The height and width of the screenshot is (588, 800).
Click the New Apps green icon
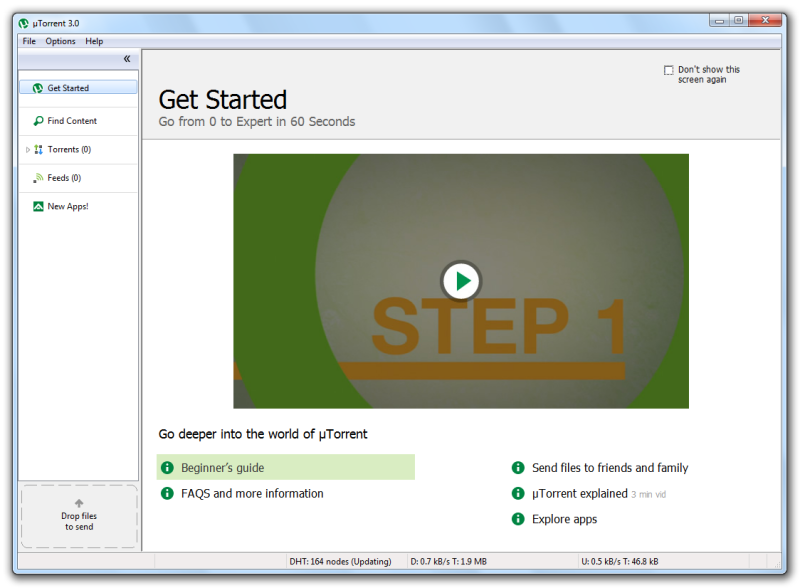[38, 206]
